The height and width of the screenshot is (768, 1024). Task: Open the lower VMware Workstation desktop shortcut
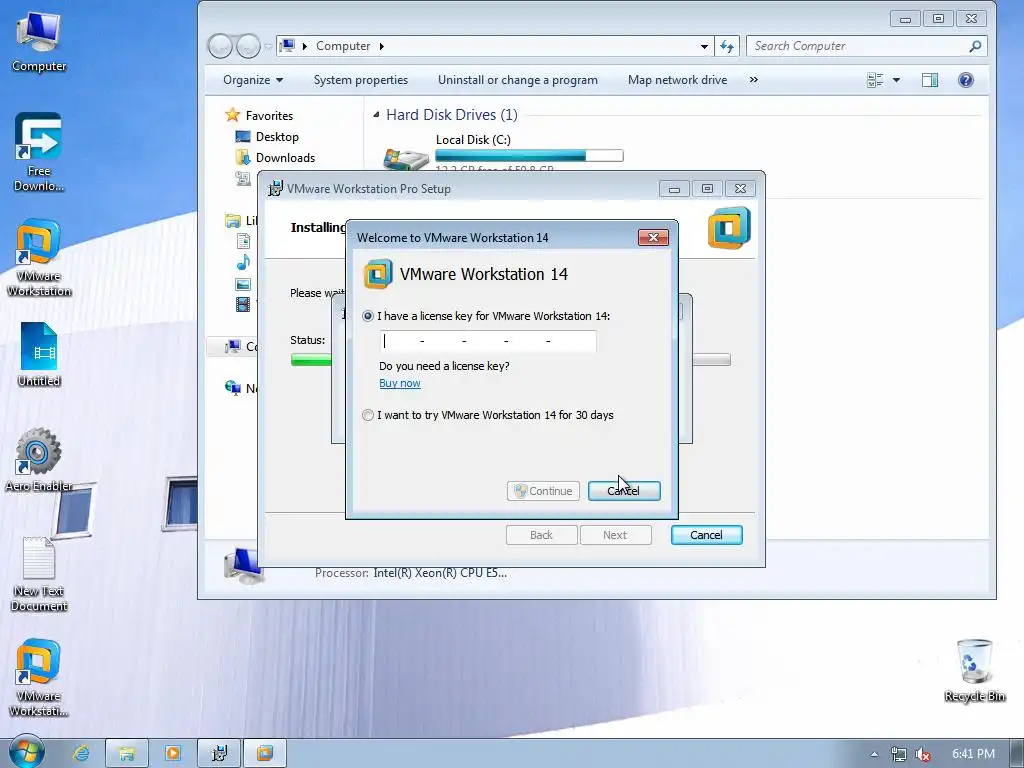[39, 678]
